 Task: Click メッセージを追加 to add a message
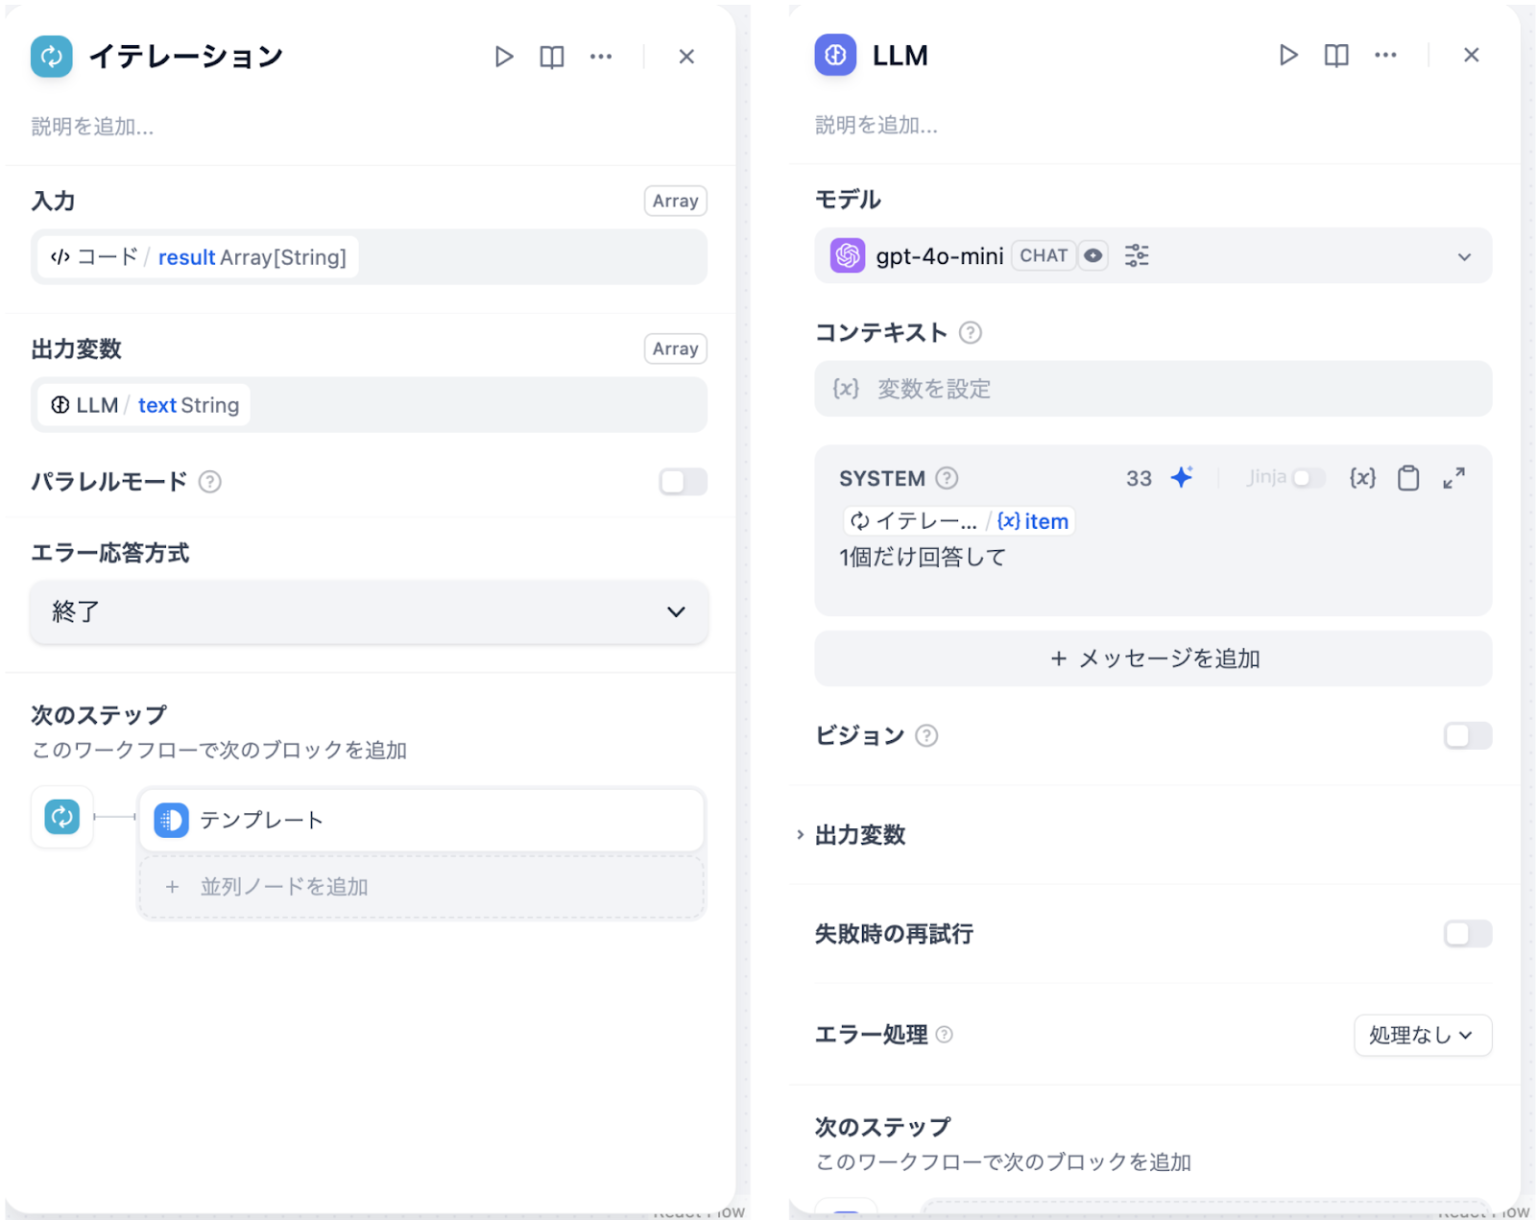[1152, 658]
